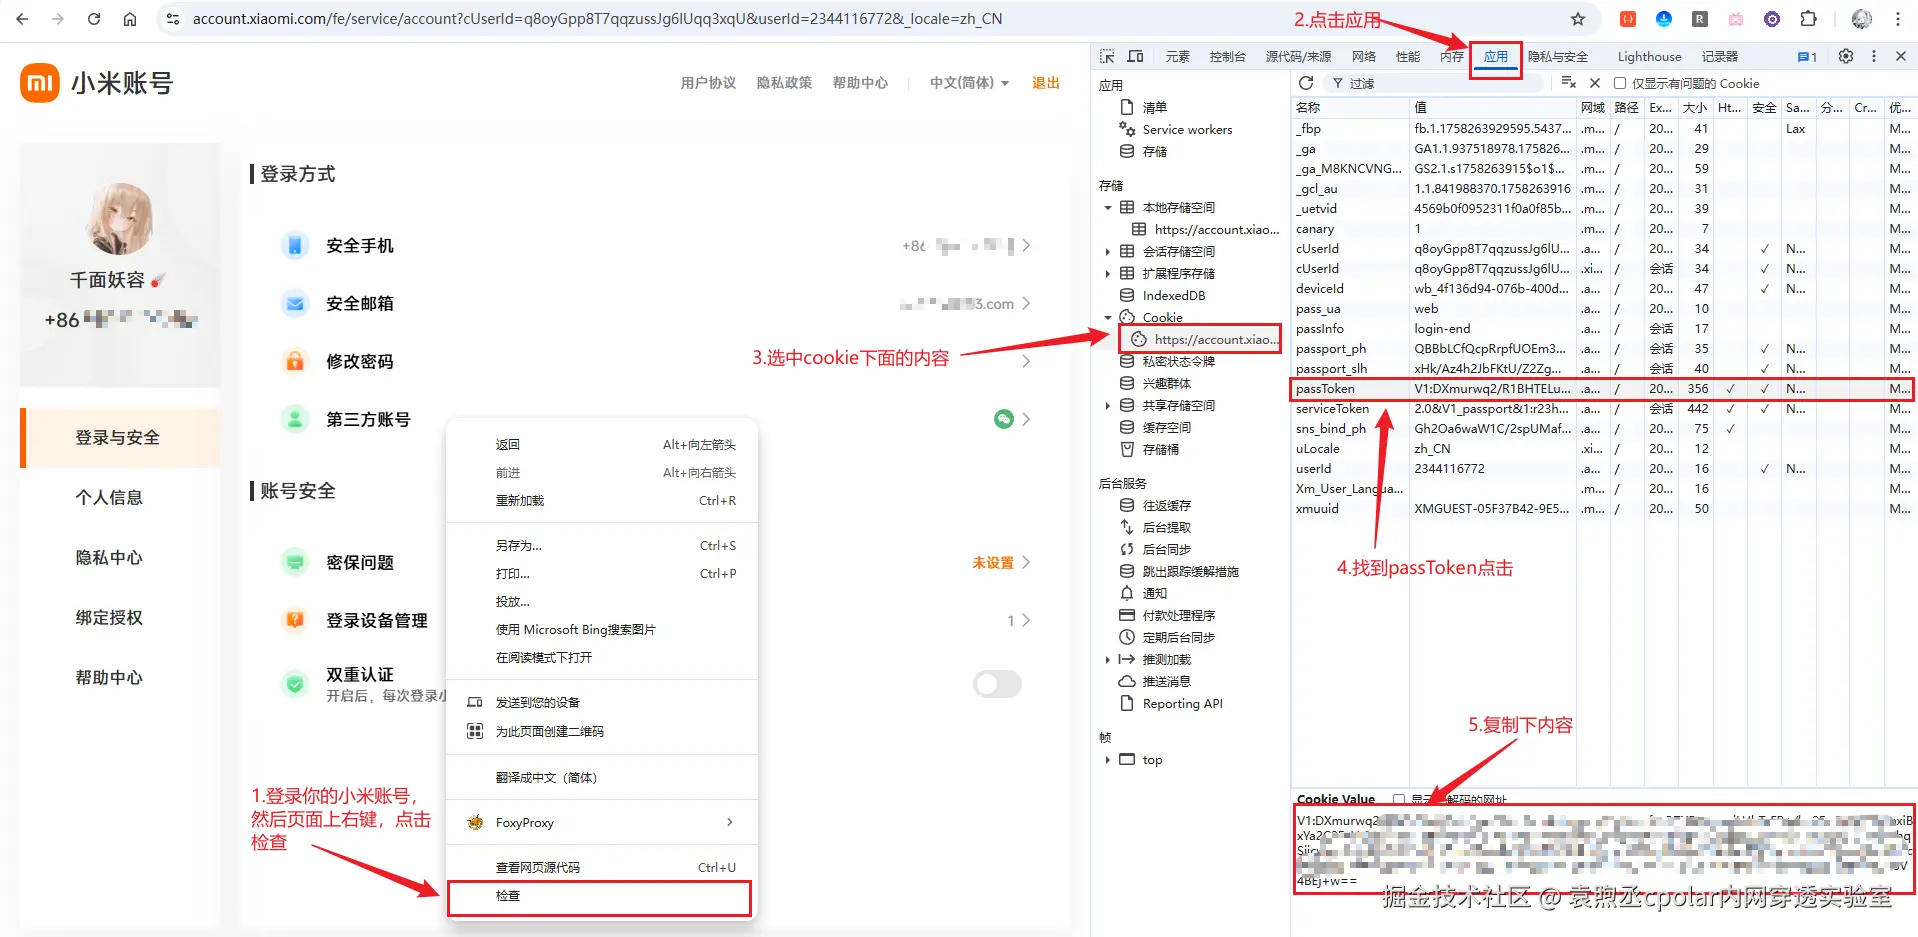This screenshot has width=1918, height=937.
Task: Open the third-party account option
Action: (655, 420)
